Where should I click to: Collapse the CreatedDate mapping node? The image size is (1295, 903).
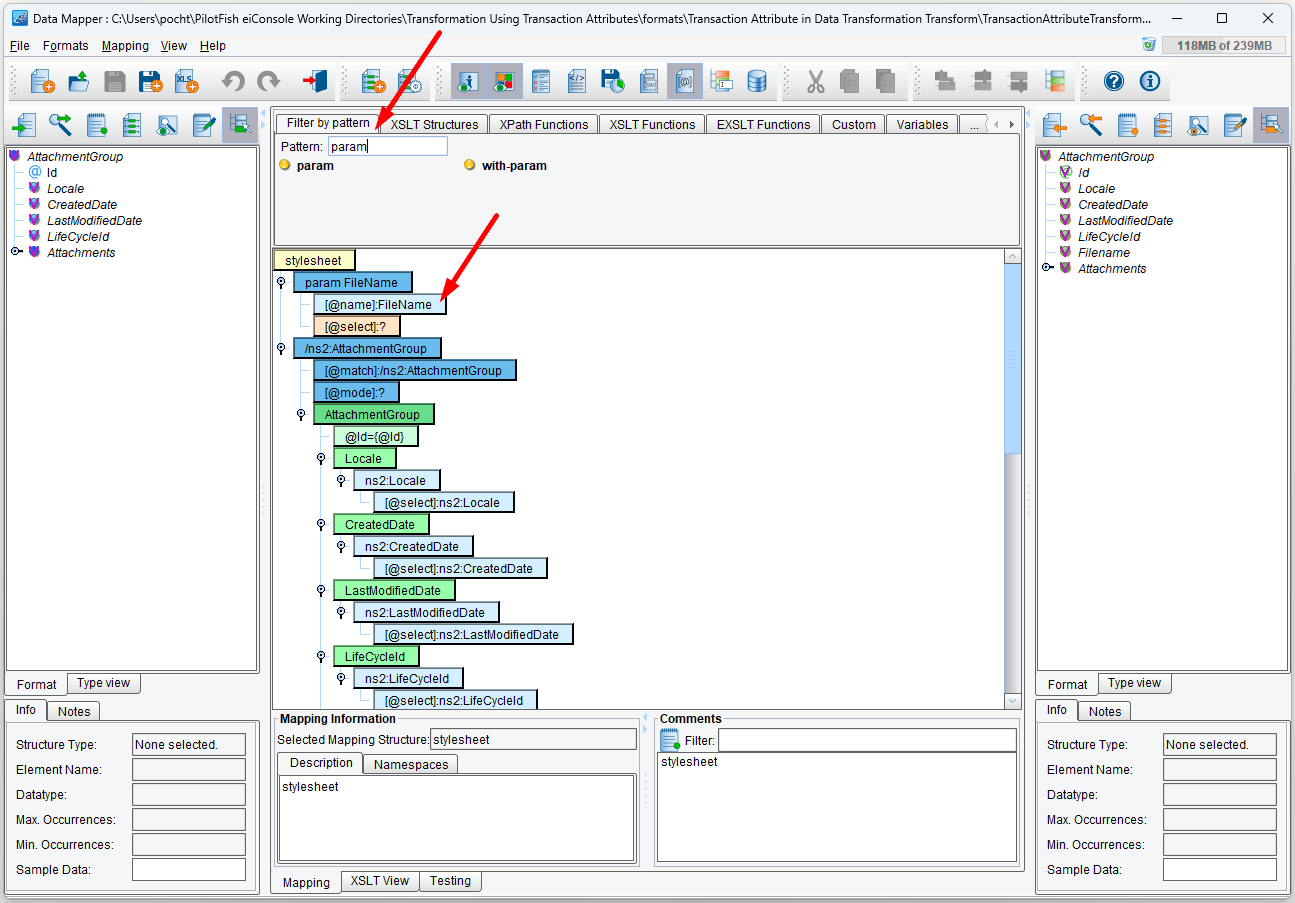tap(321, 525)
